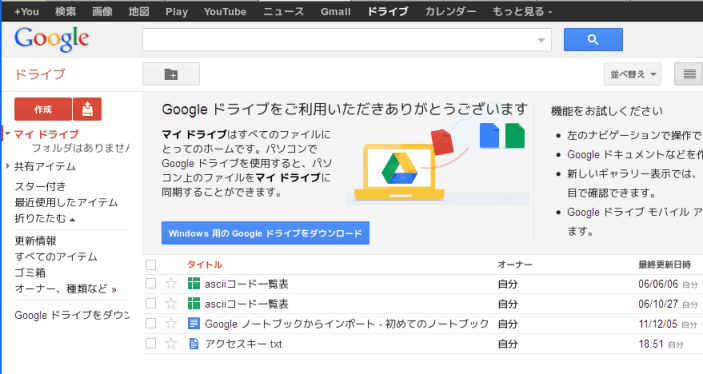This screenshot has height=374, width=703.
Task: Open the 並べ替え sort dropdown
Action: click(x=633, y=74)
